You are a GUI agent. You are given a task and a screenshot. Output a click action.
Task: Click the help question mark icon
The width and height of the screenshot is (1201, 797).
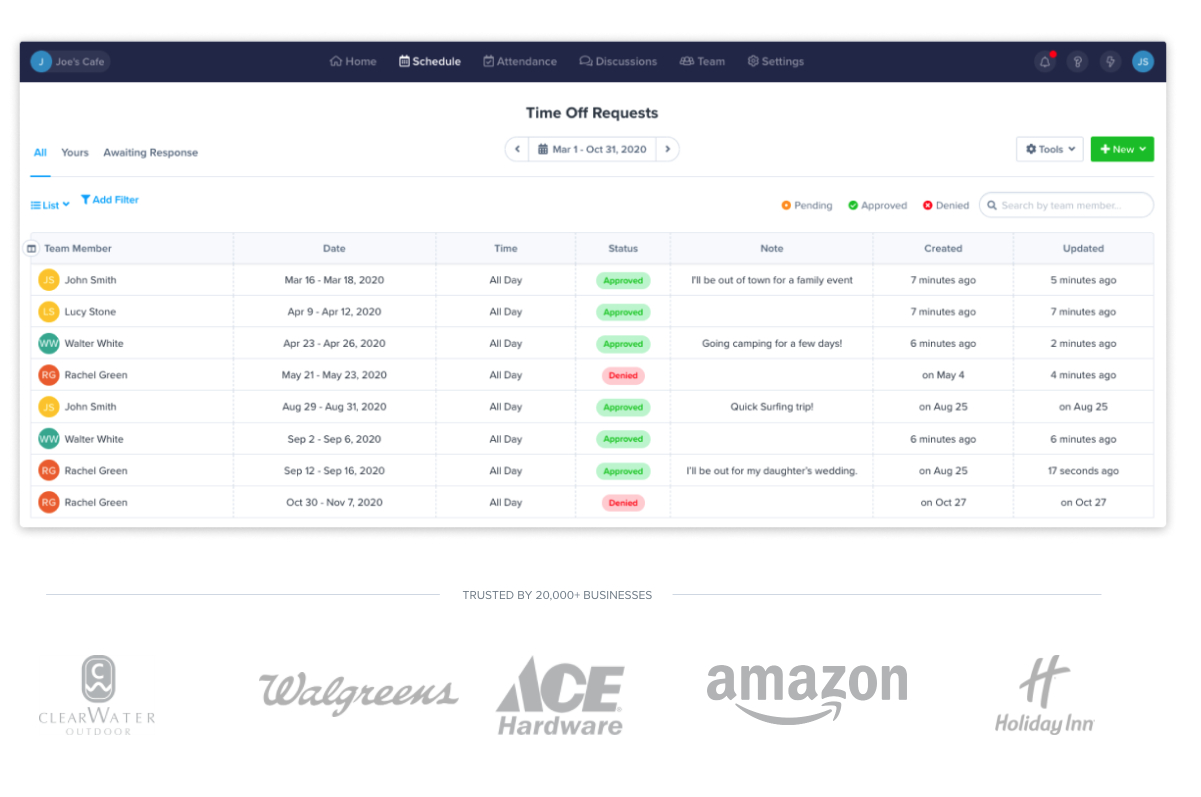point(1077,62)
